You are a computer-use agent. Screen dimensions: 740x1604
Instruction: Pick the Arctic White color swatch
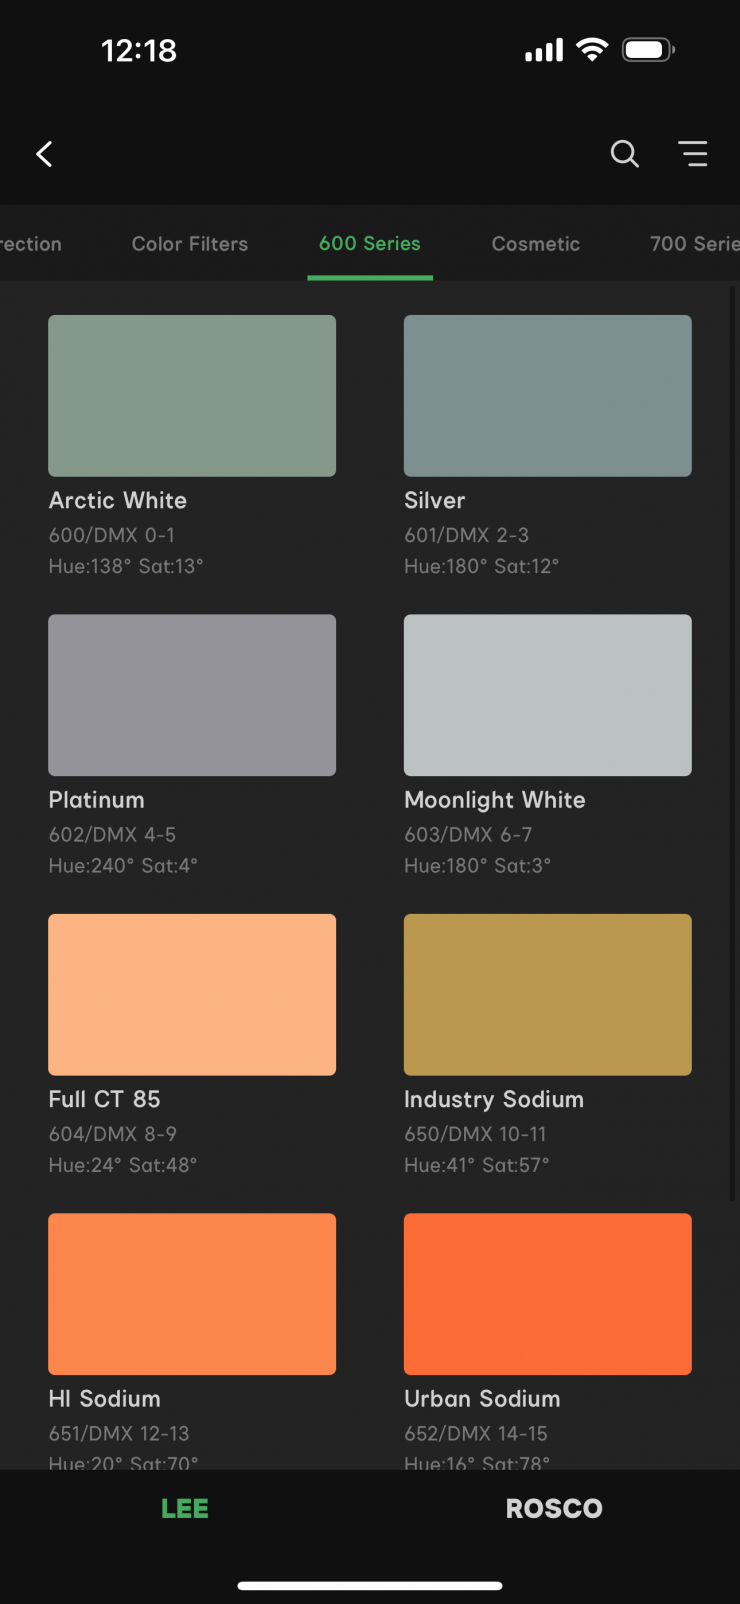(x=192, y=396)
